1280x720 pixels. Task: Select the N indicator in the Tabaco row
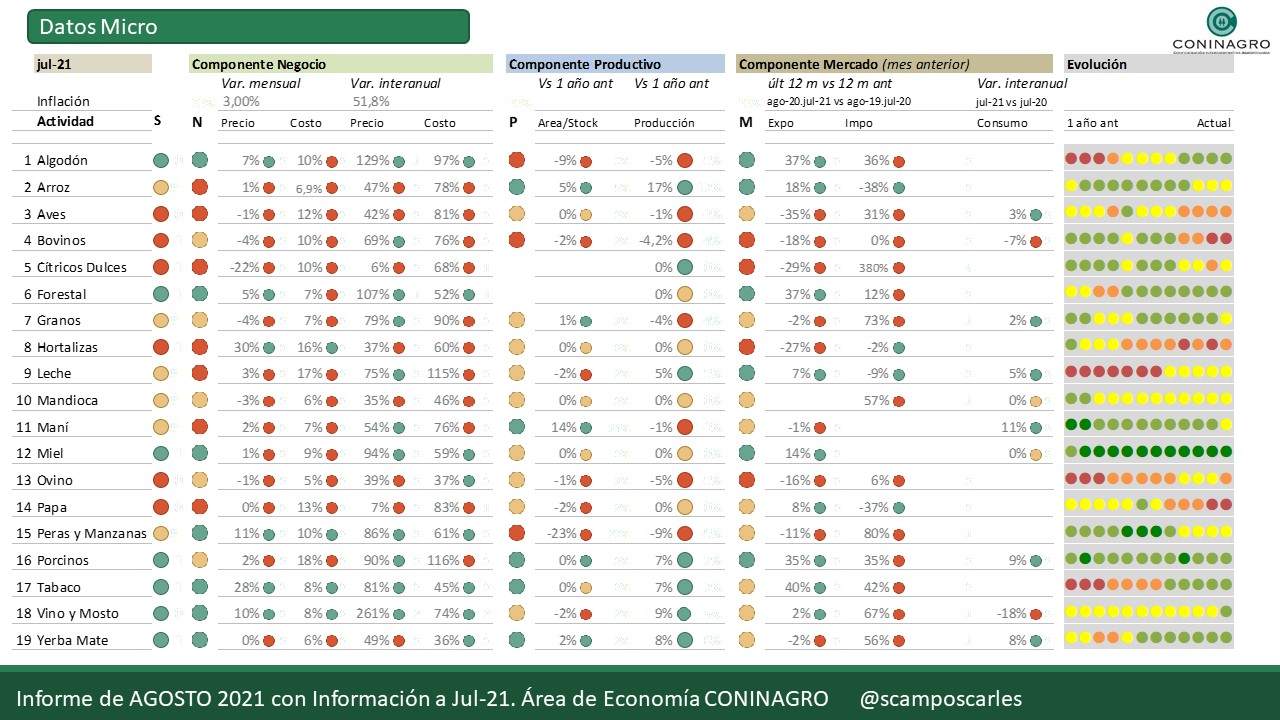[199, 587]
